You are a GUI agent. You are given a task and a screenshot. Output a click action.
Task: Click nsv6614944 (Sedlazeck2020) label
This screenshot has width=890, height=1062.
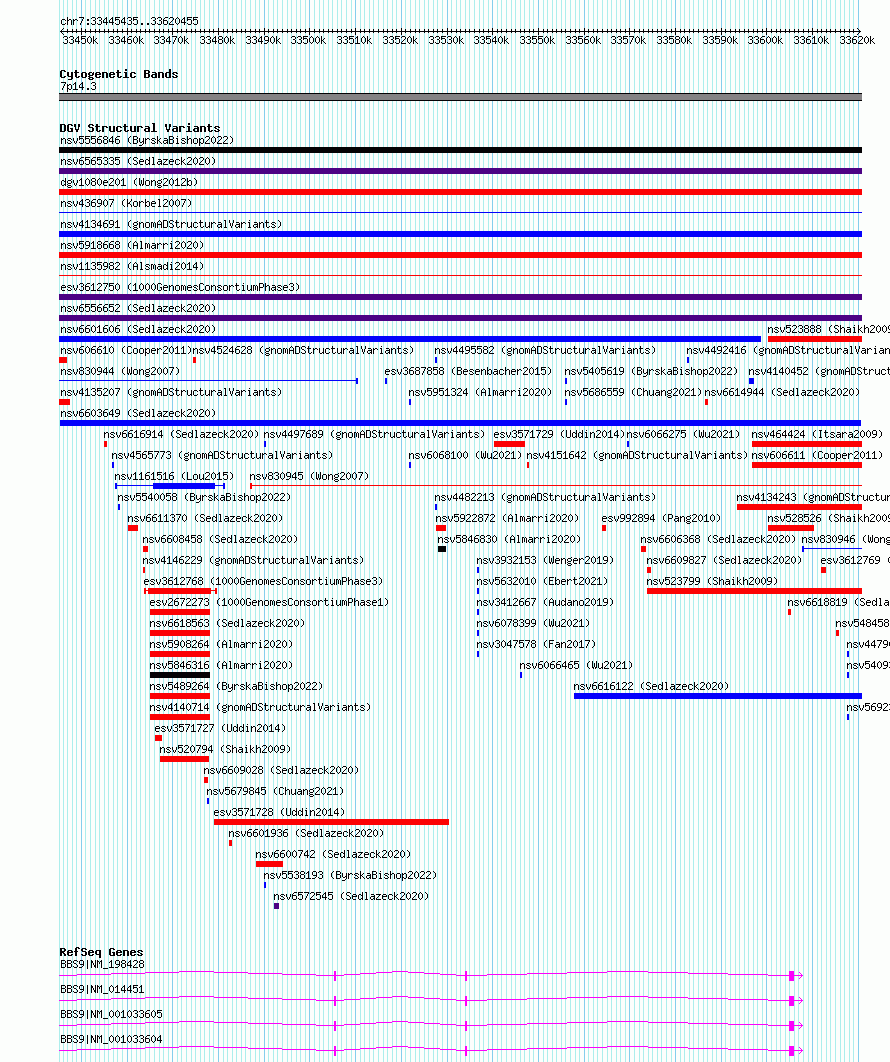782,392
